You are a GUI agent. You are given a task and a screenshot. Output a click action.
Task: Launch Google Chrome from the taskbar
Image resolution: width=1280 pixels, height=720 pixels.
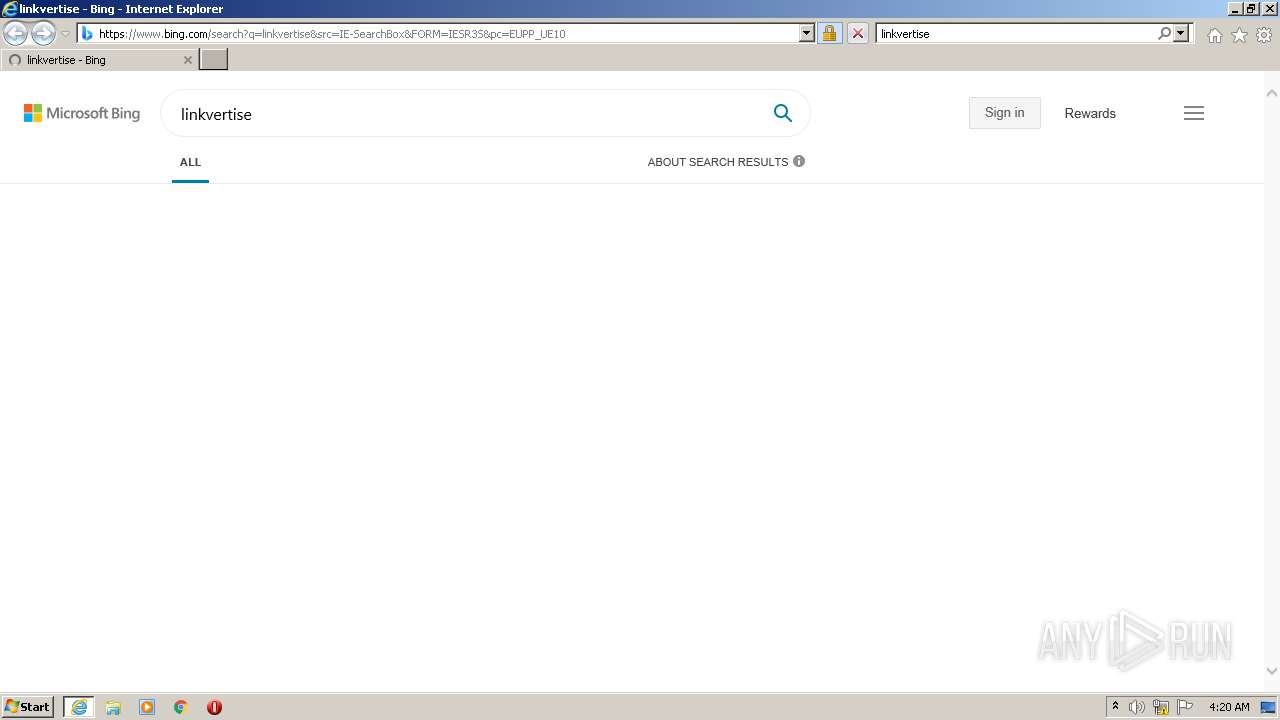tap(181, 707)
